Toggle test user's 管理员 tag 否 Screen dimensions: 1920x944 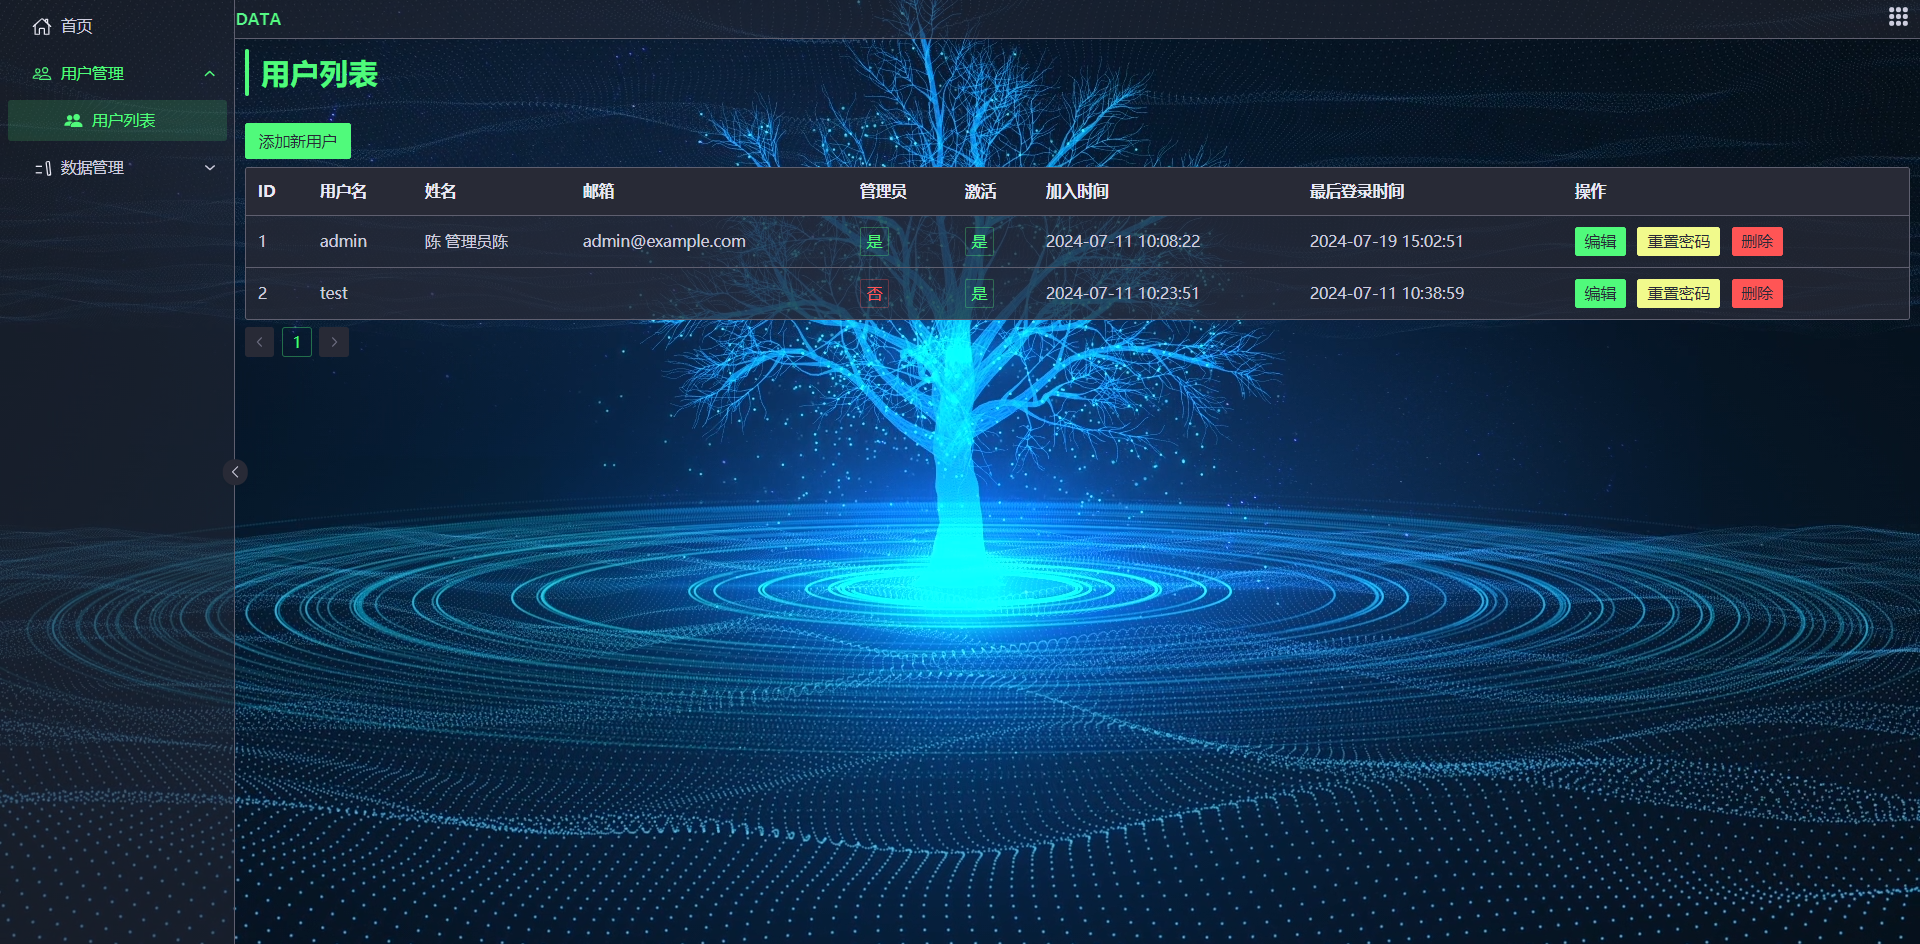click(x=874, y=293)
